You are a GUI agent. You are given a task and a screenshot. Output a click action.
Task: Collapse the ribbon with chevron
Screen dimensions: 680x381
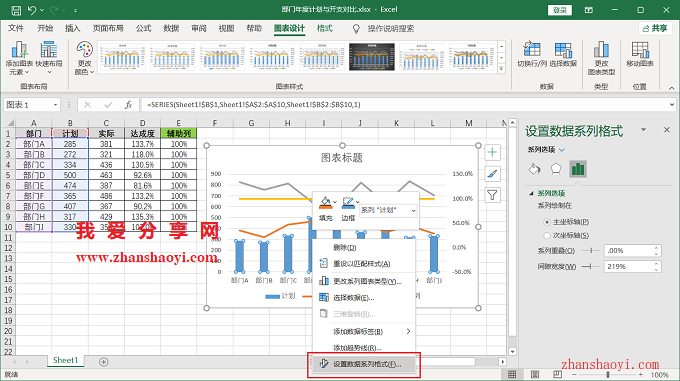671,88
